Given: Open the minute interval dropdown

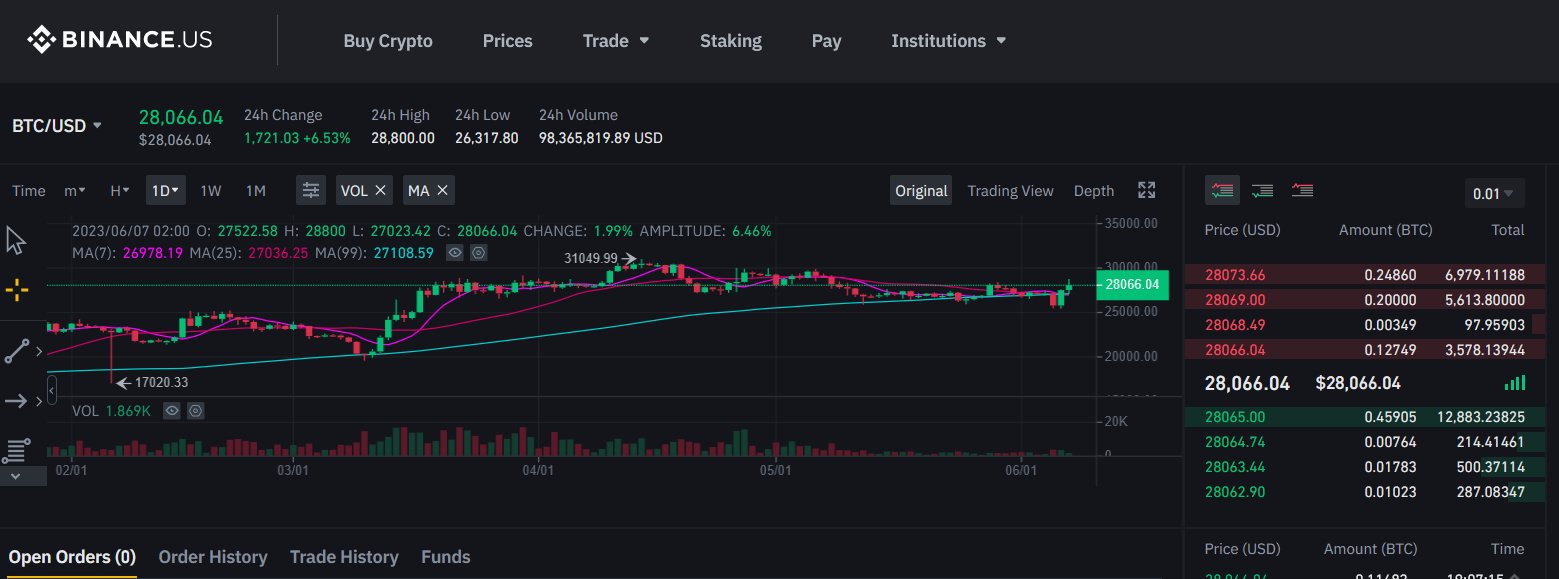Looking at the screenshot, I should pyautogui.click(x=74, y=190).
